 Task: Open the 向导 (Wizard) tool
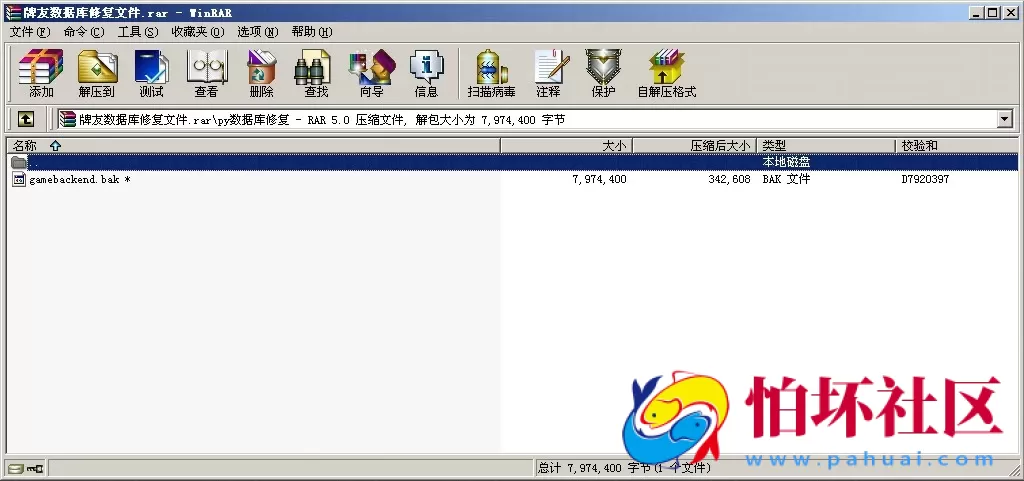click(372, 72)
